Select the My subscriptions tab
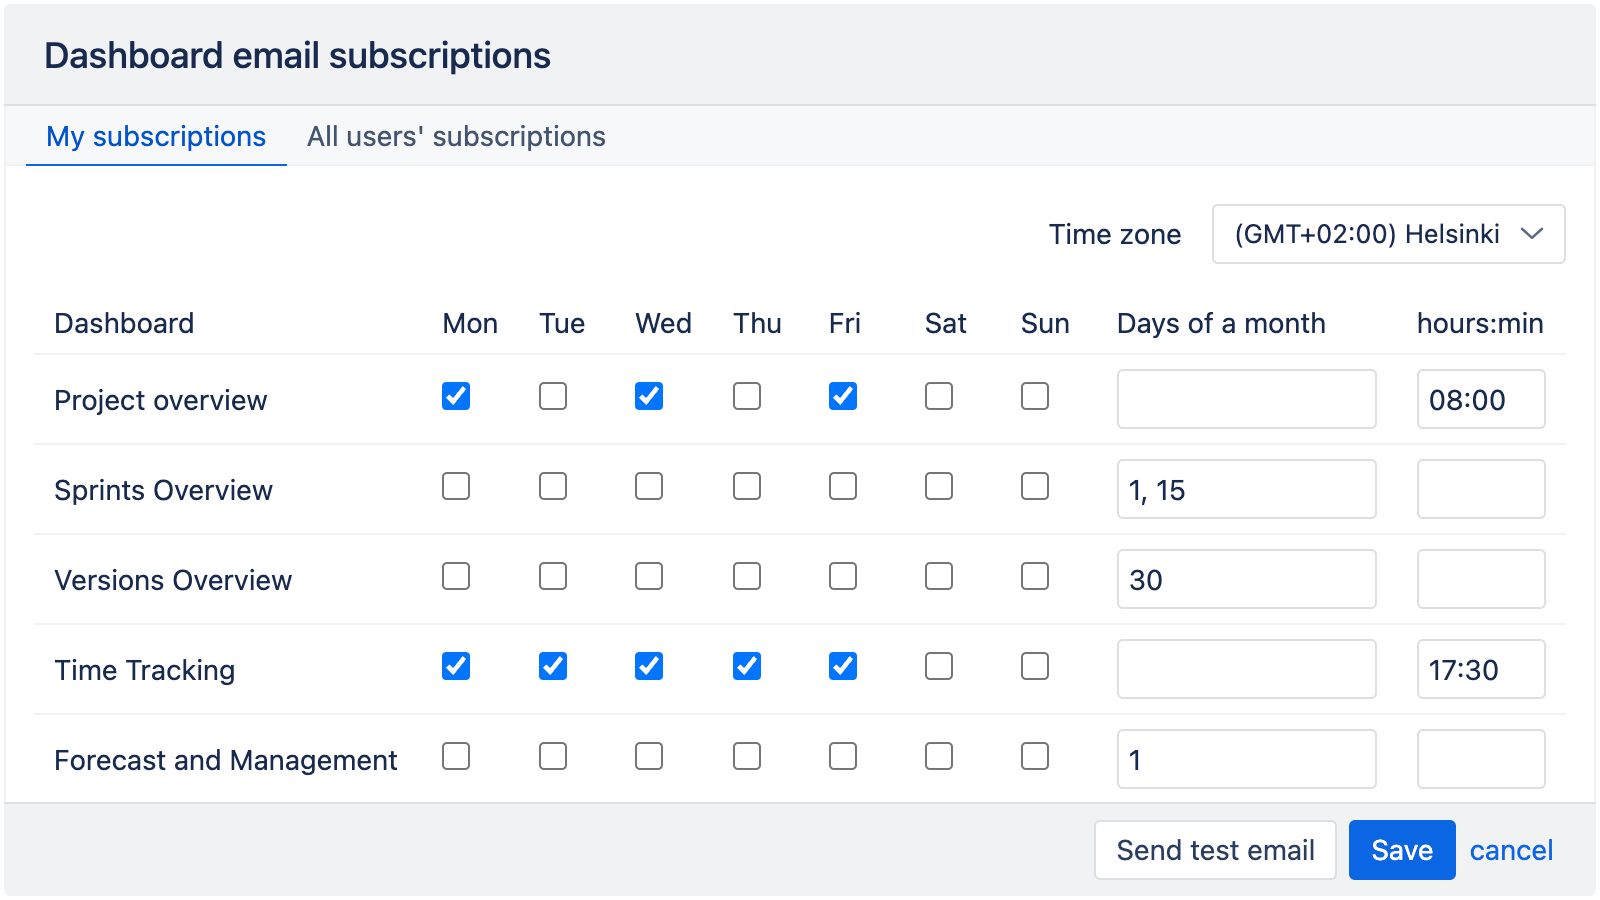This screenshot has width=1600, height=900. (156, 136)
